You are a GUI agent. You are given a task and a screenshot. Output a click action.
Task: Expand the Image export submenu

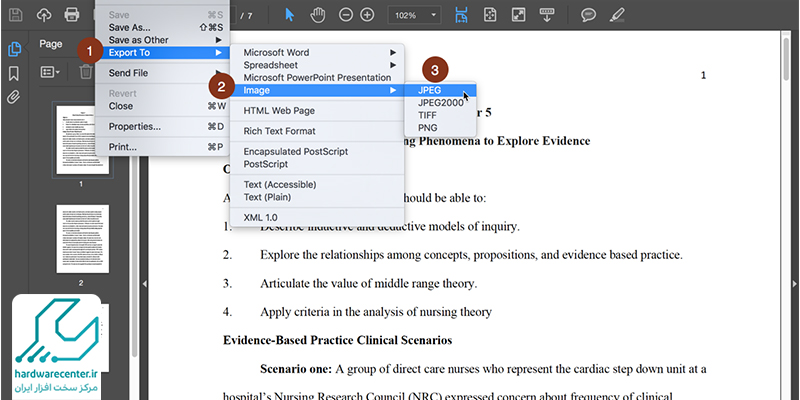(317, 90)
